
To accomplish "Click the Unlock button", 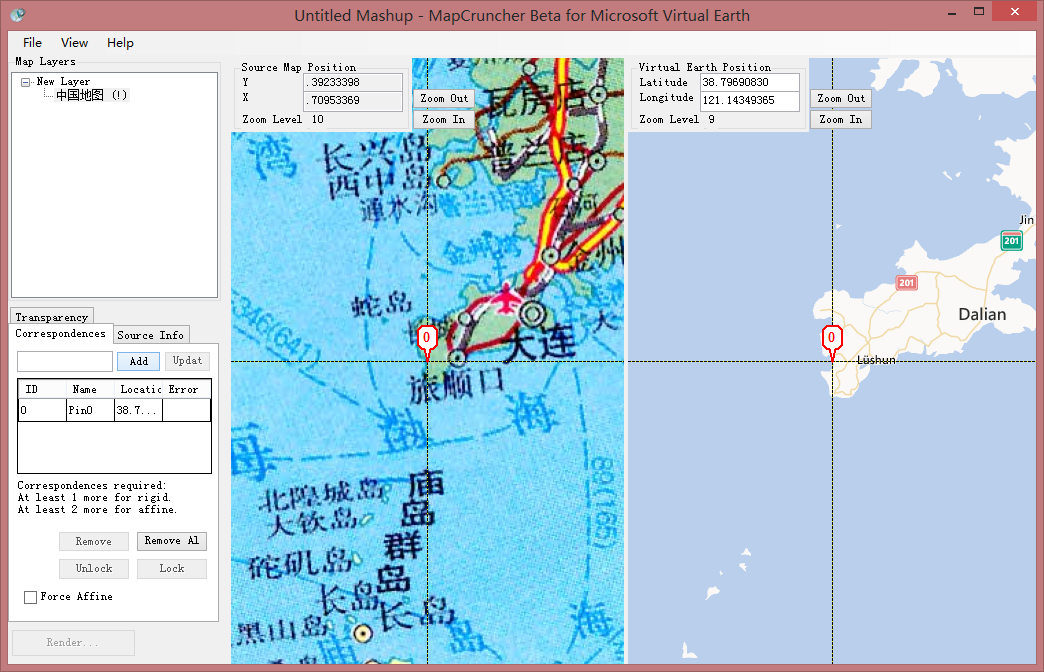I will click(93, 568).
